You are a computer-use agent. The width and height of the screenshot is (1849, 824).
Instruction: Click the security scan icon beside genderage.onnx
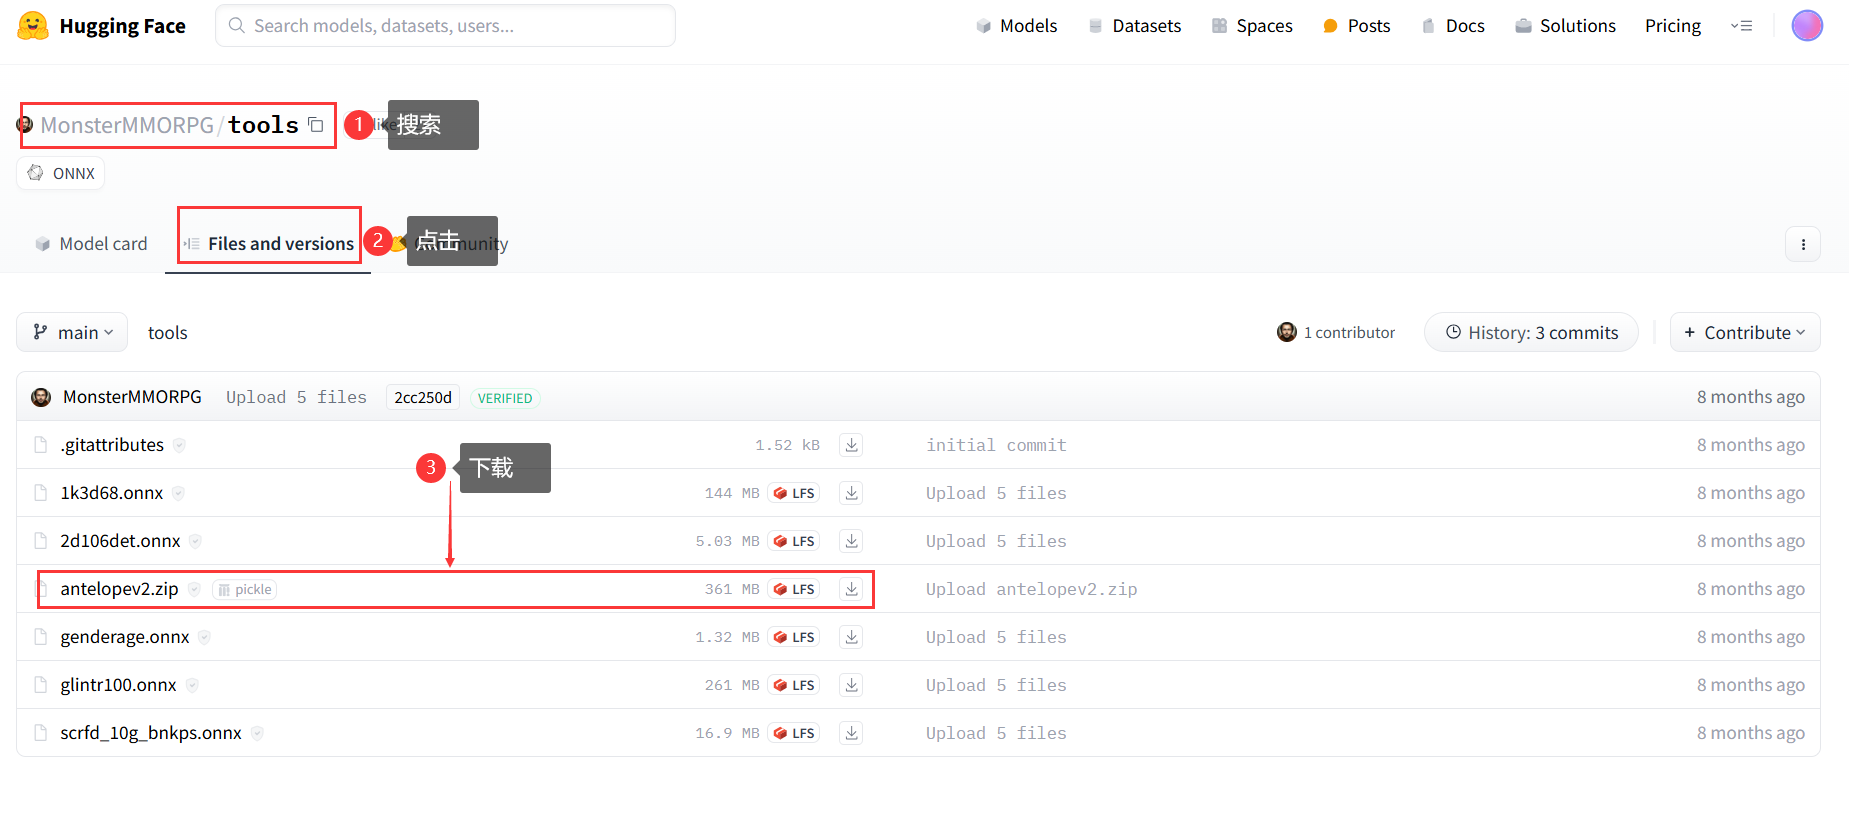pos(204,637)
